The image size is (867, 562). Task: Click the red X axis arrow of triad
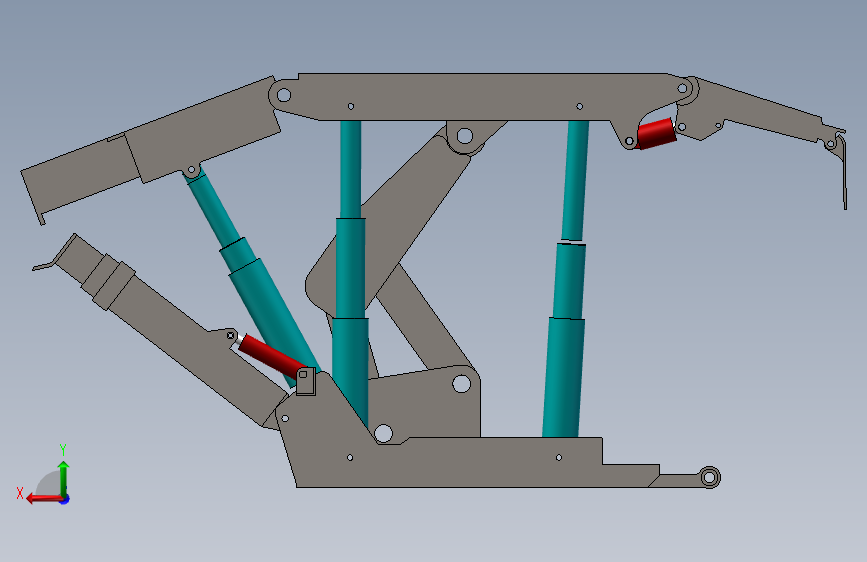(x=43, y=498)
